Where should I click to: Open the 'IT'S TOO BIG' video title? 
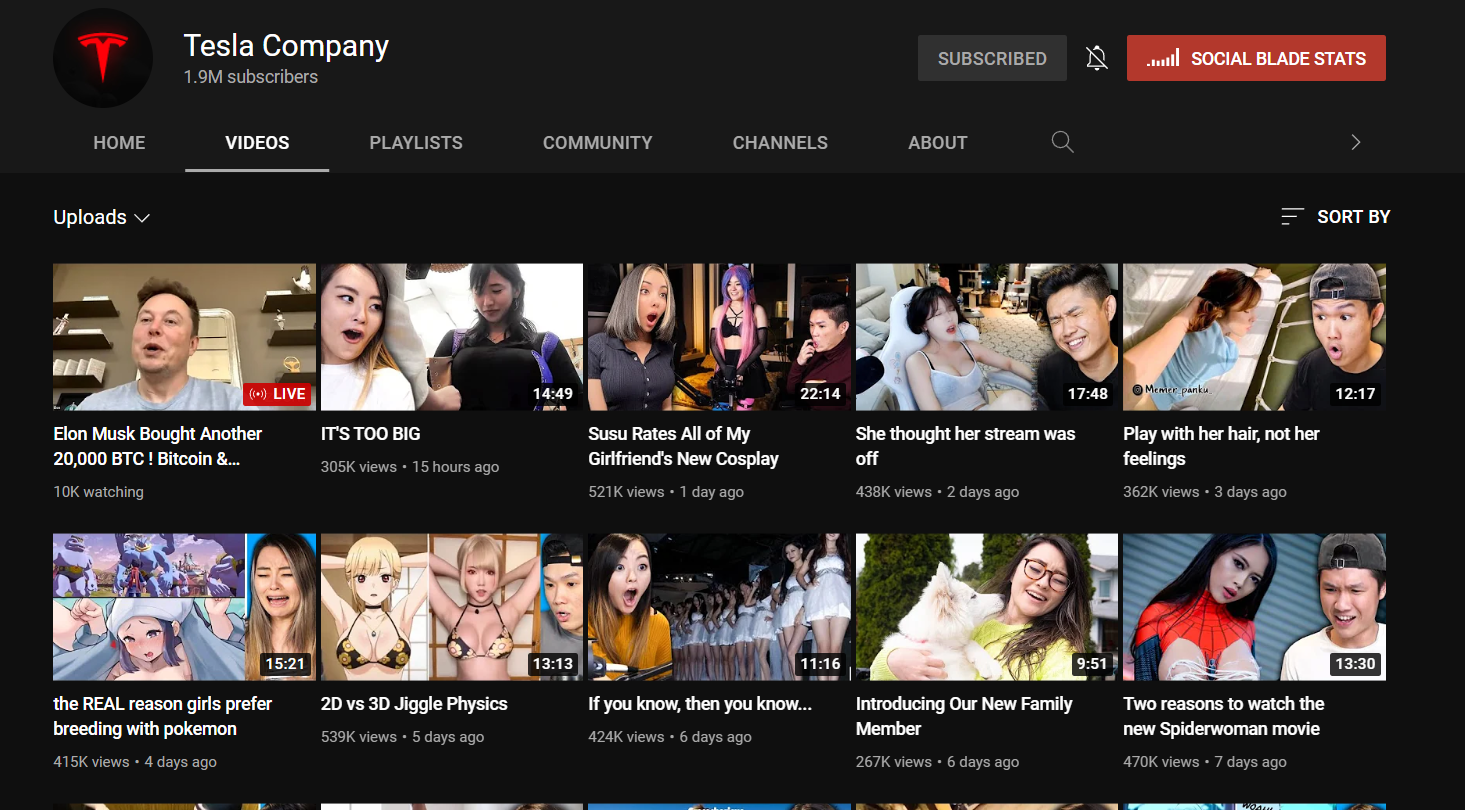pos(371,434)
